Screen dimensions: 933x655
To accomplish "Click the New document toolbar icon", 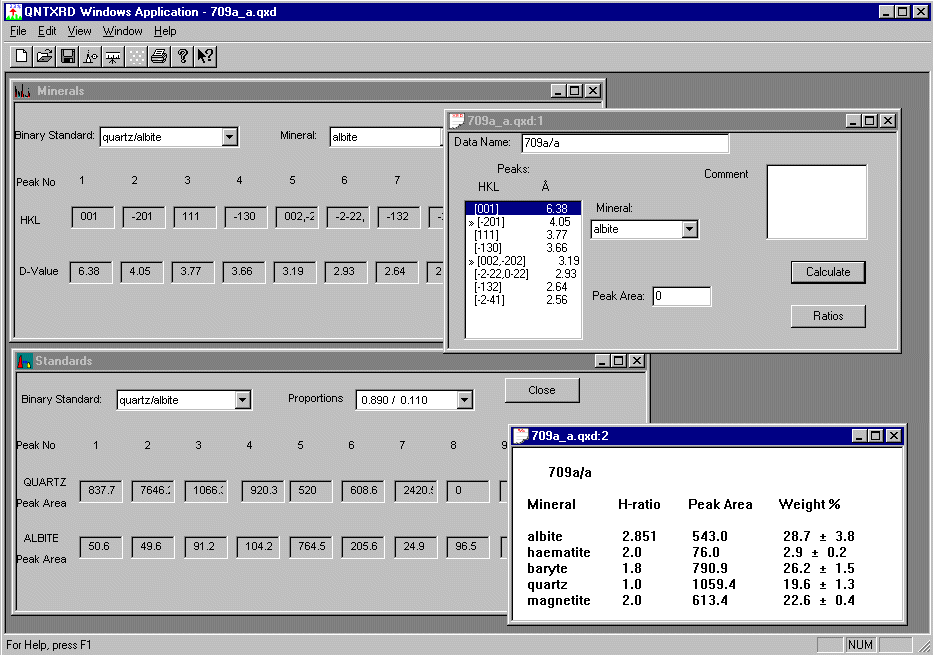I will [x=21, y=57].
